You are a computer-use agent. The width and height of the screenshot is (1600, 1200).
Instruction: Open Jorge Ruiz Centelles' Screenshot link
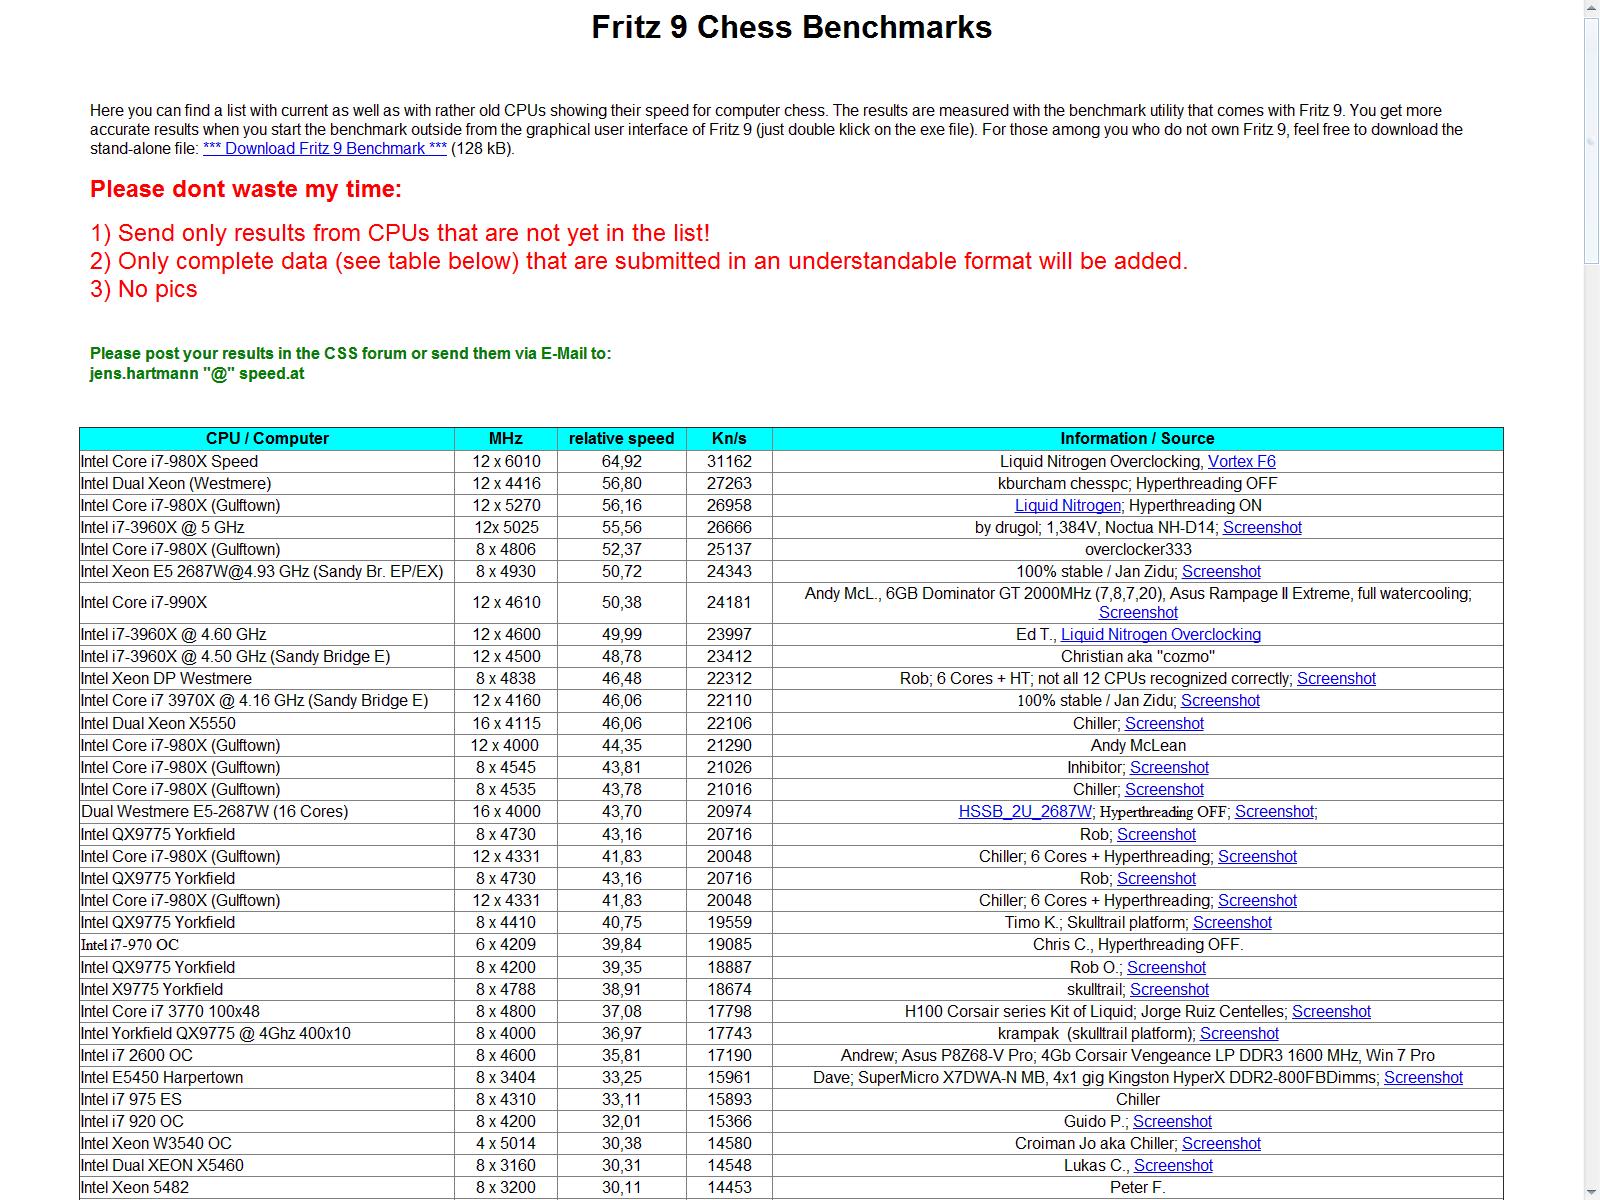1331,1012
